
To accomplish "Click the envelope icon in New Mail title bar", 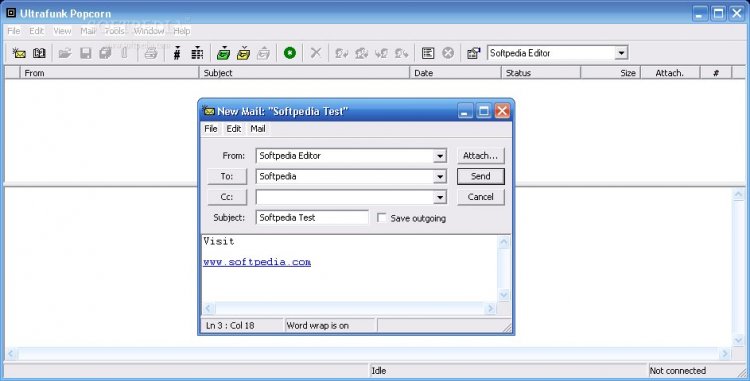I will 209,111.
